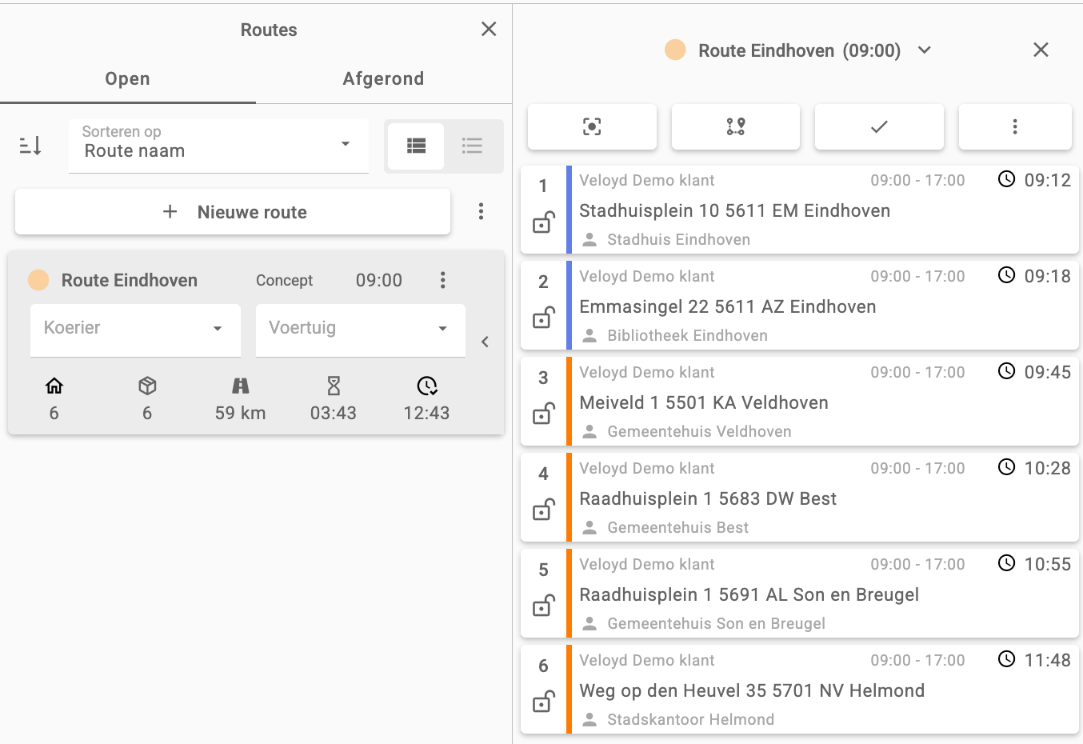Click the person icon beside Gemeentehuis Best

pyautogui.click(x=589, y=528)
